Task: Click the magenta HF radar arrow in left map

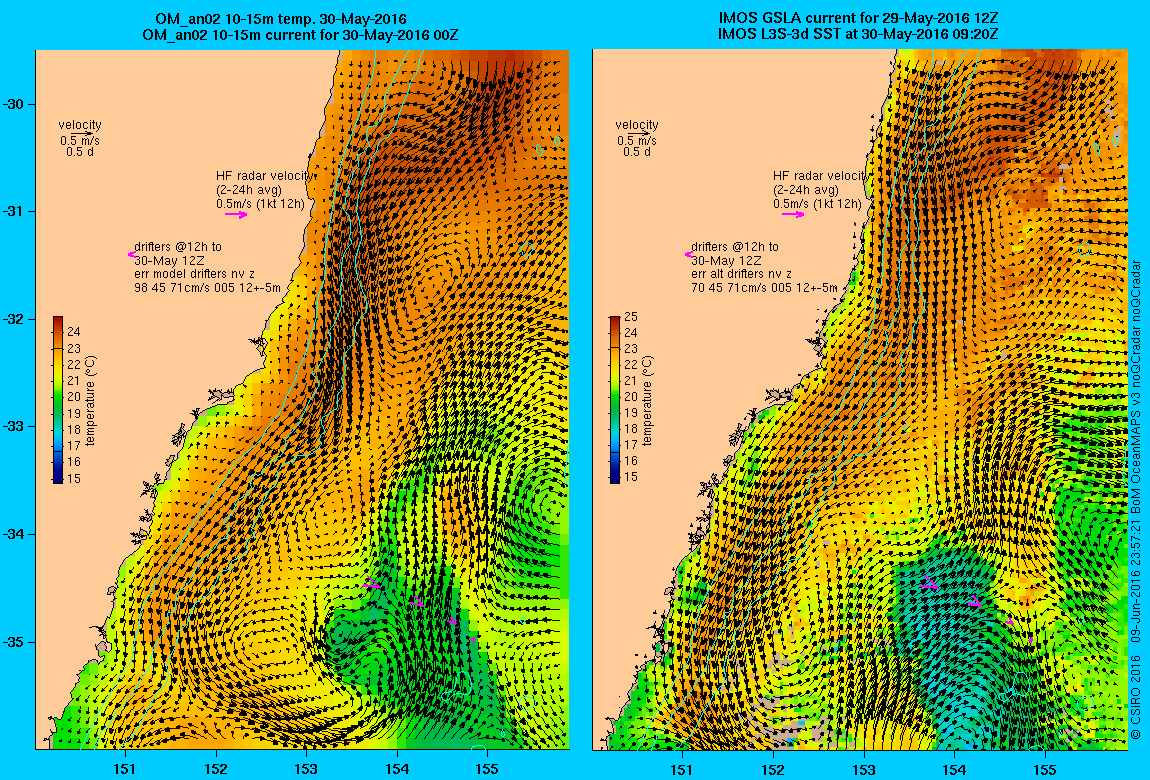Action: coord(236,215)
